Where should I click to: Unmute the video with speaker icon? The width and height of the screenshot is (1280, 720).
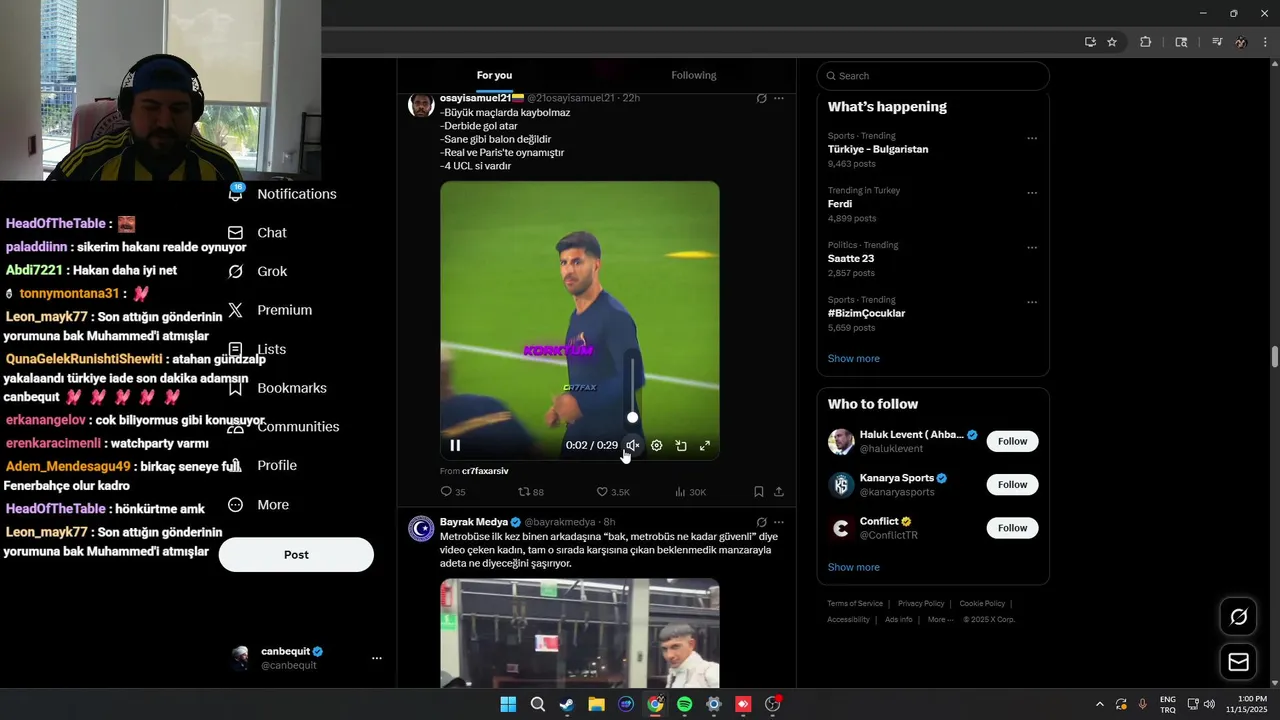[x=632, y=446]
